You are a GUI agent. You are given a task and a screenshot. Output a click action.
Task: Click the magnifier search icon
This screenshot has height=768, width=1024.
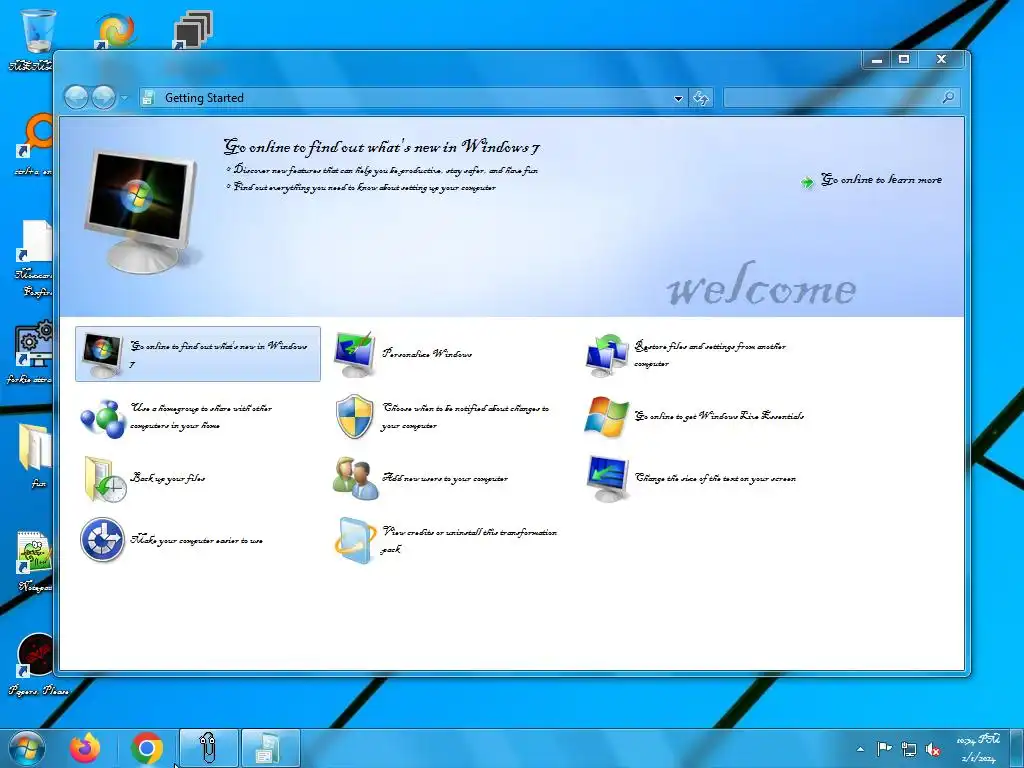pos(949,98)
